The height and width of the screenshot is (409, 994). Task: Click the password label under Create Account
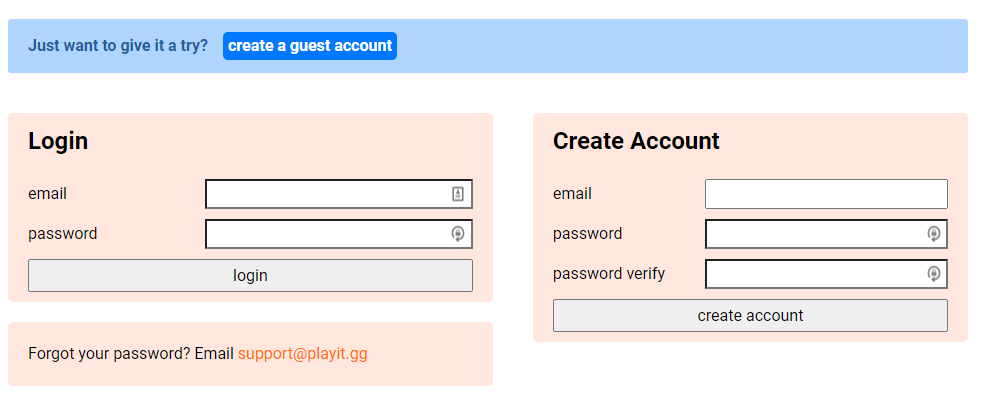coord(587,234)
